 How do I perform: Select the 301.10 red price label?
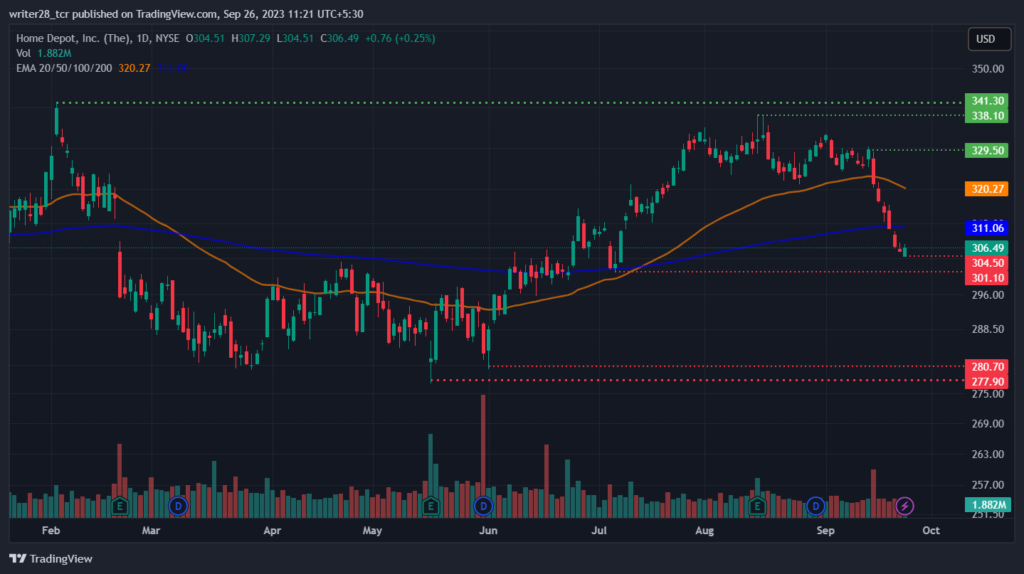pos(987,278)
